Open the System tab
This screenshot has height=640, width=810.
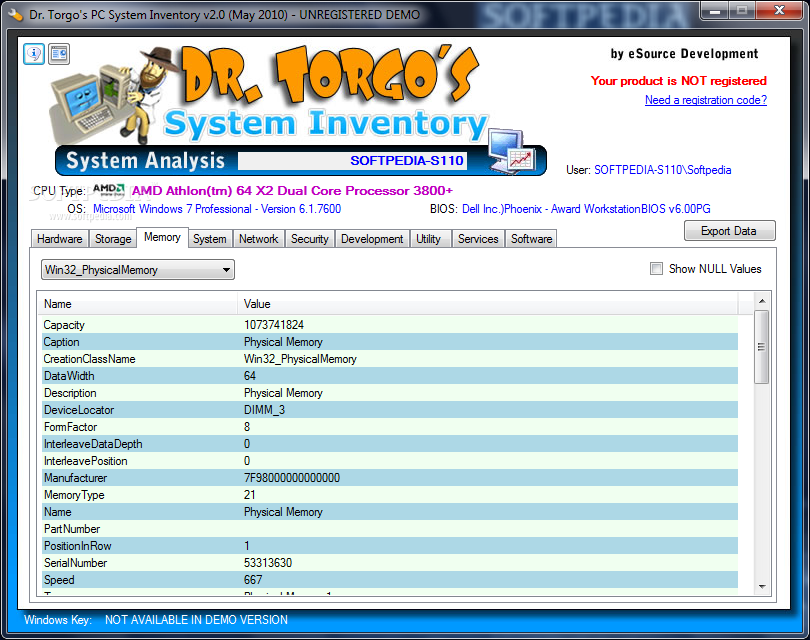210,239
